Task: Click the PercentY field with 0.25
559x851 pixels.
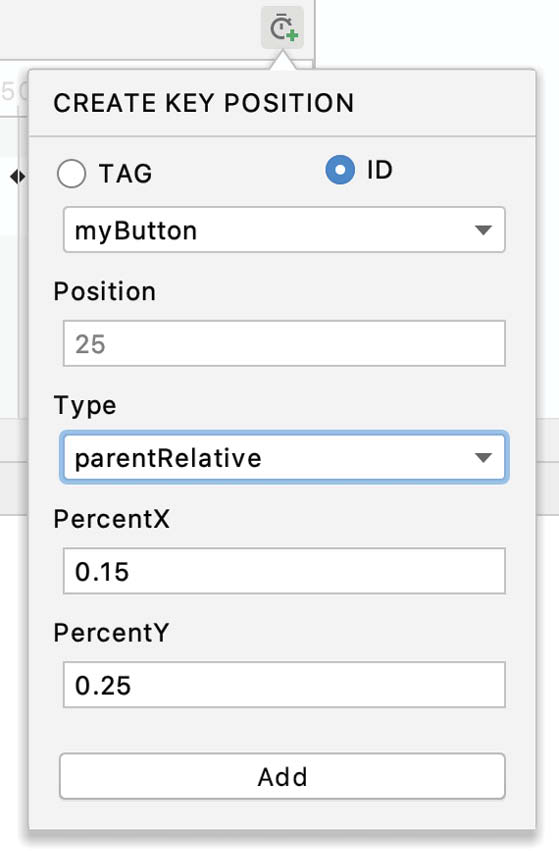Action: (x=284, y=684)
